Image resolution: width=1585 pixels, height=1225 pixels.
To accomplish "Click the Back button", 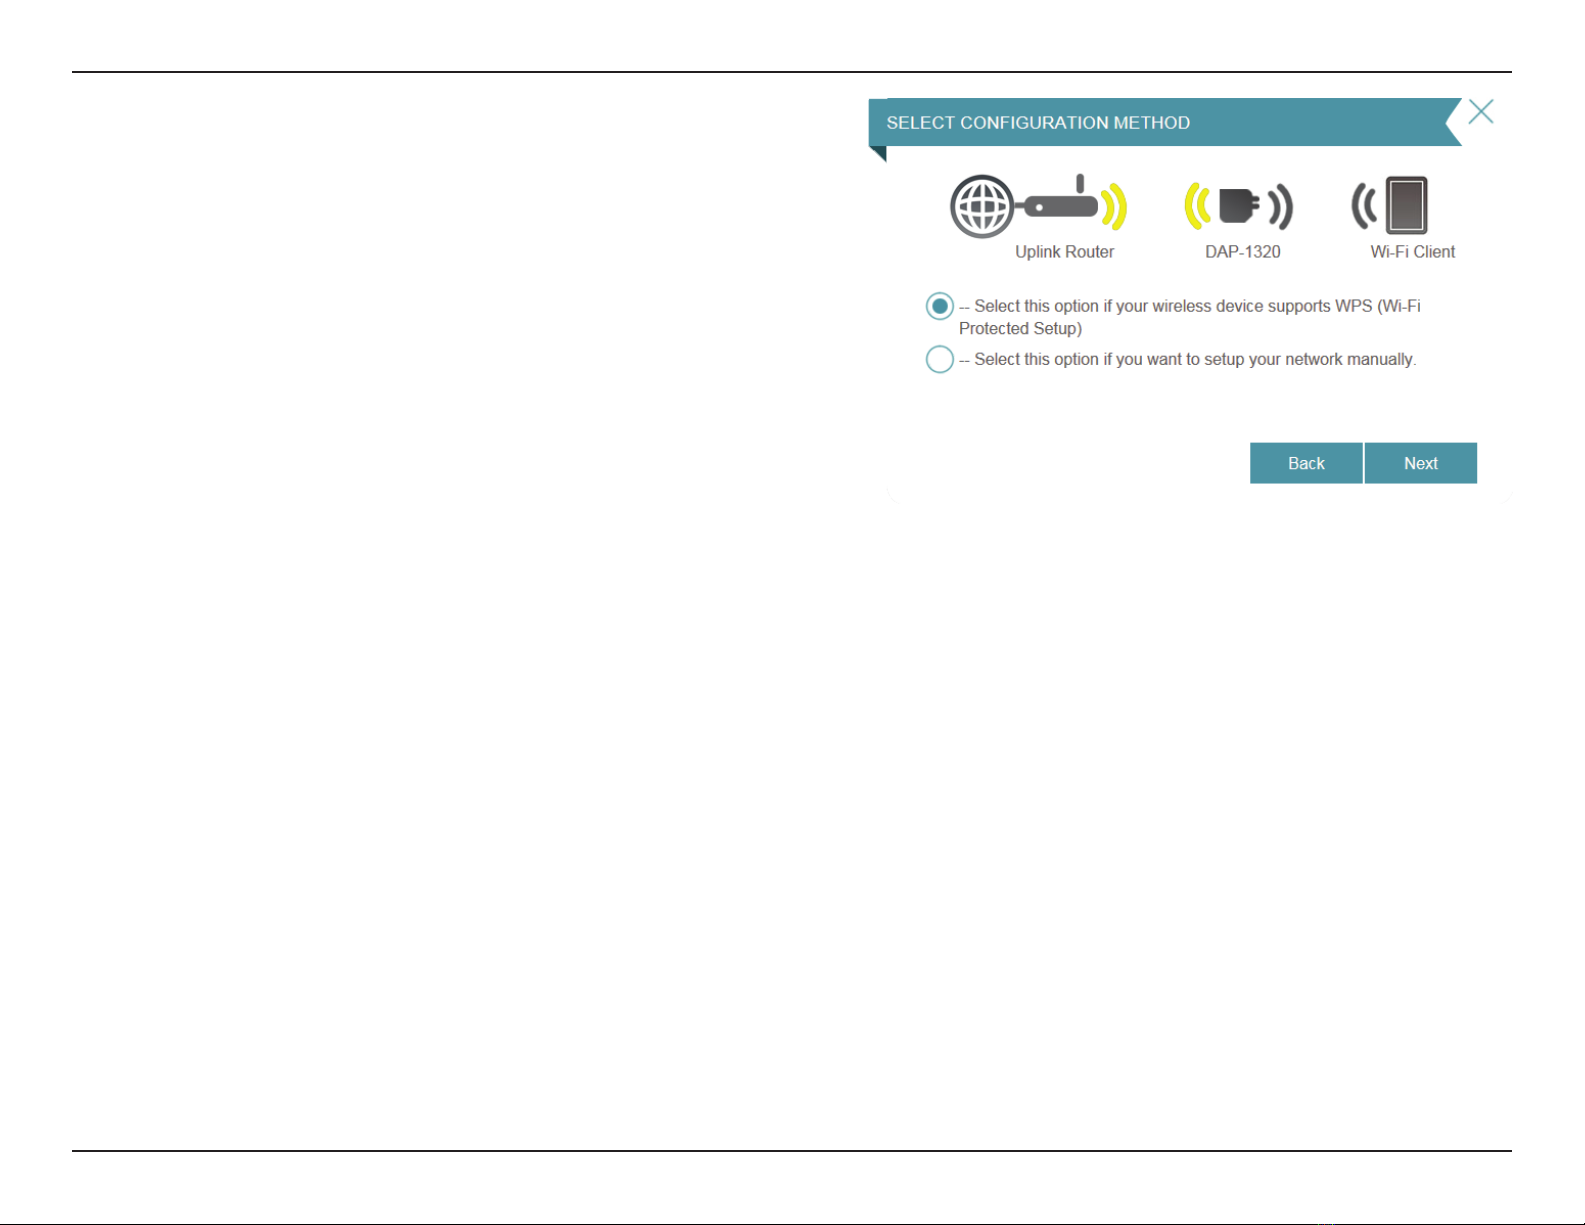I will (1306, 463).
